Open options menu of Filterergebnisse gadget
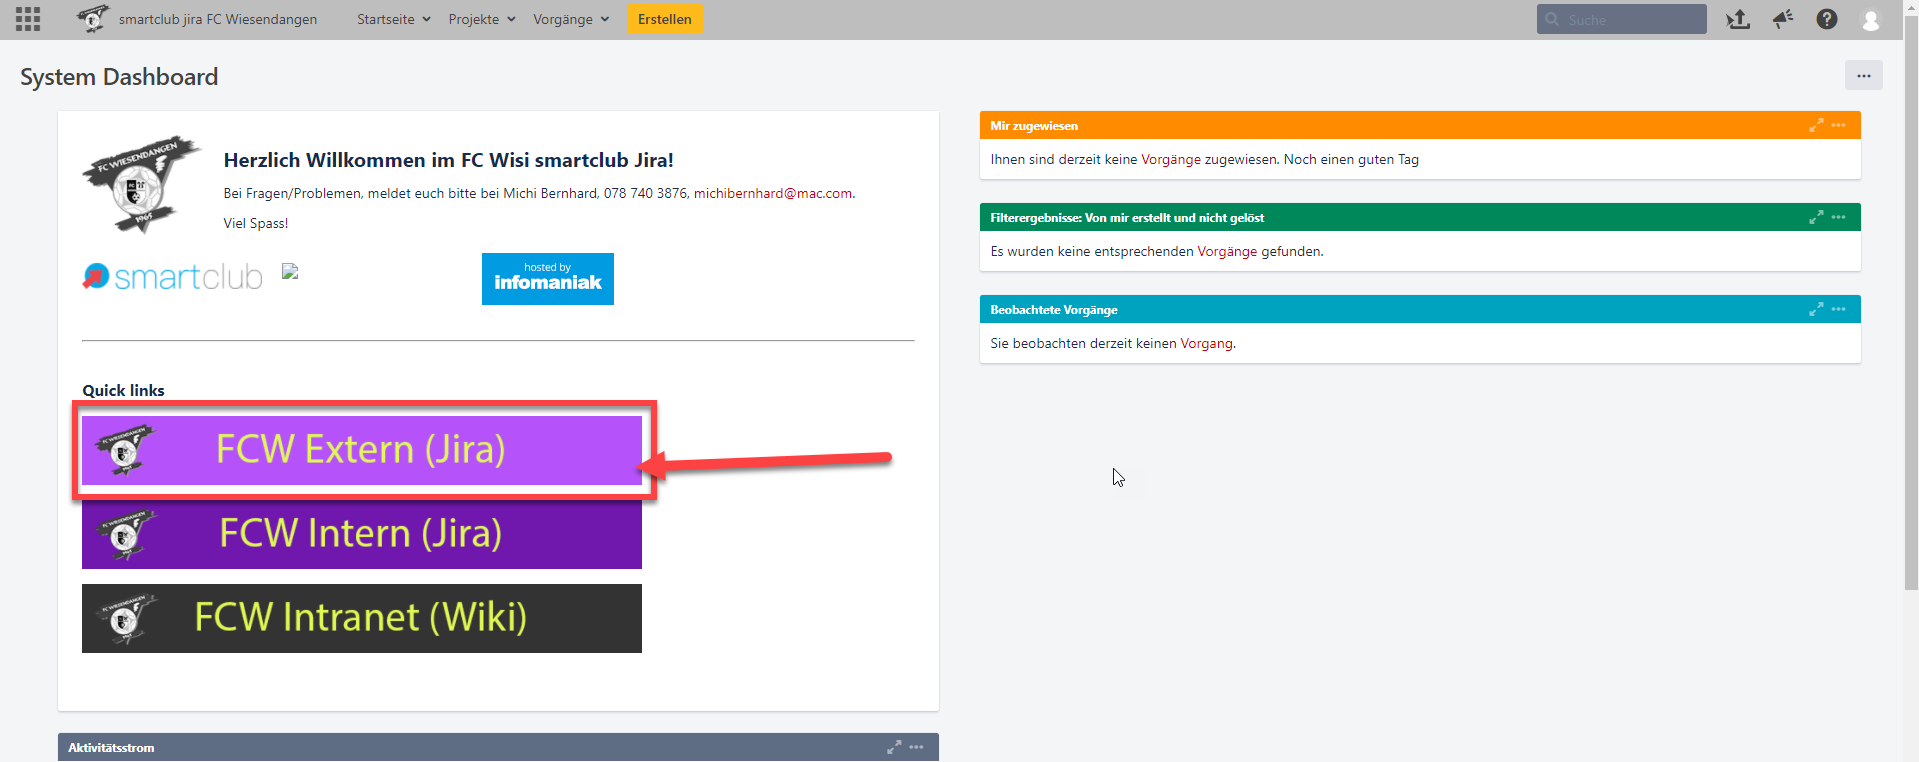Screen dimensions: 1919x762 click(x=1839, y=217)
